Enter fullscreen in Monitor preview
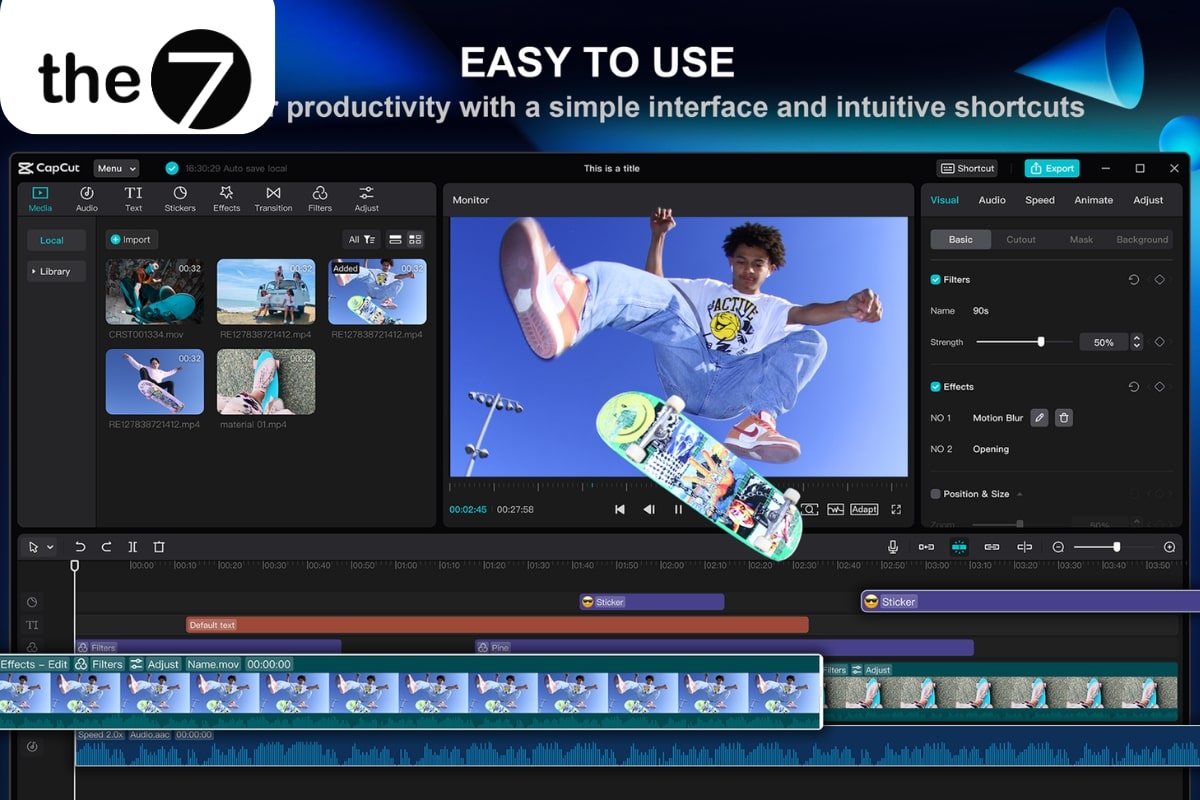Screen dimensions: 1200x800 coord(896,509)
